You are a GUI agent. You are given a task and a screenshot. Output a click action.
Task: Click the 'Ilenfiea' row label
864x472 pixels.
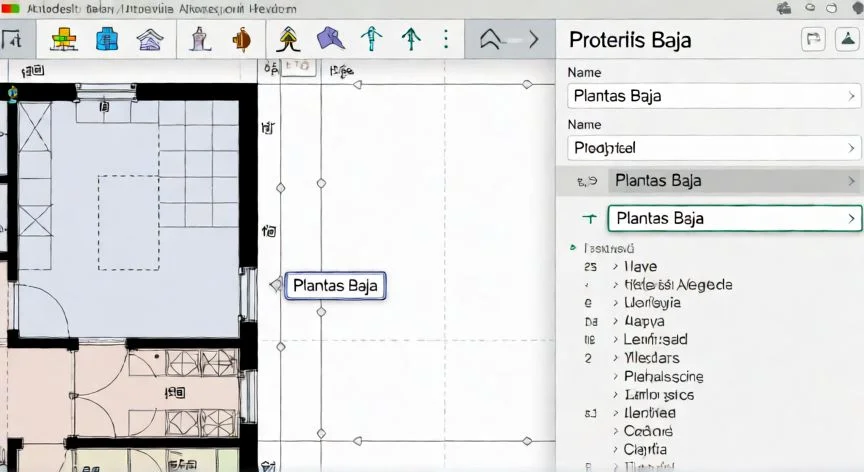tap(650, 413)
